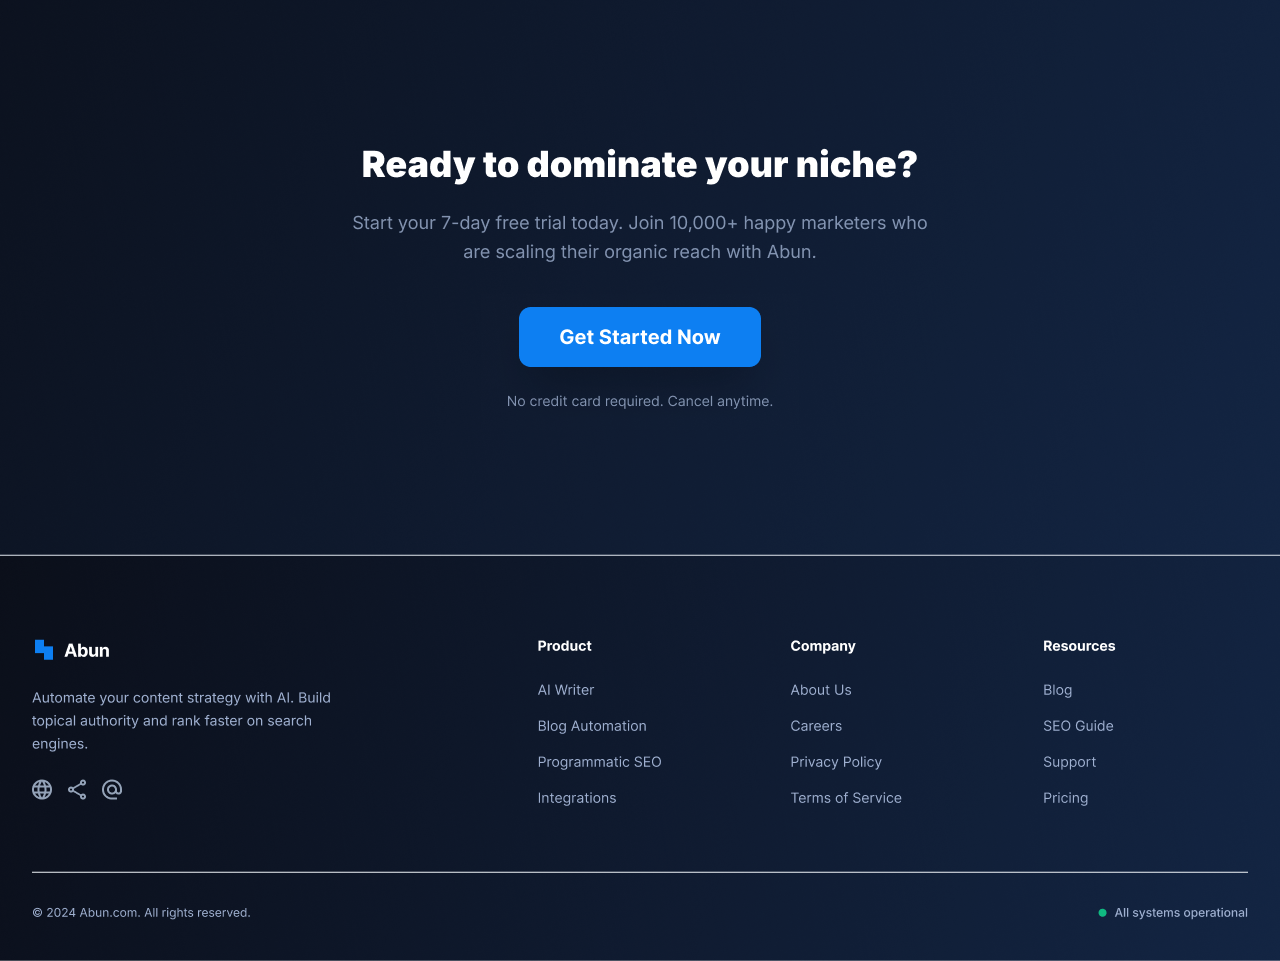Click the Resources column heading

click(1079, 646)
